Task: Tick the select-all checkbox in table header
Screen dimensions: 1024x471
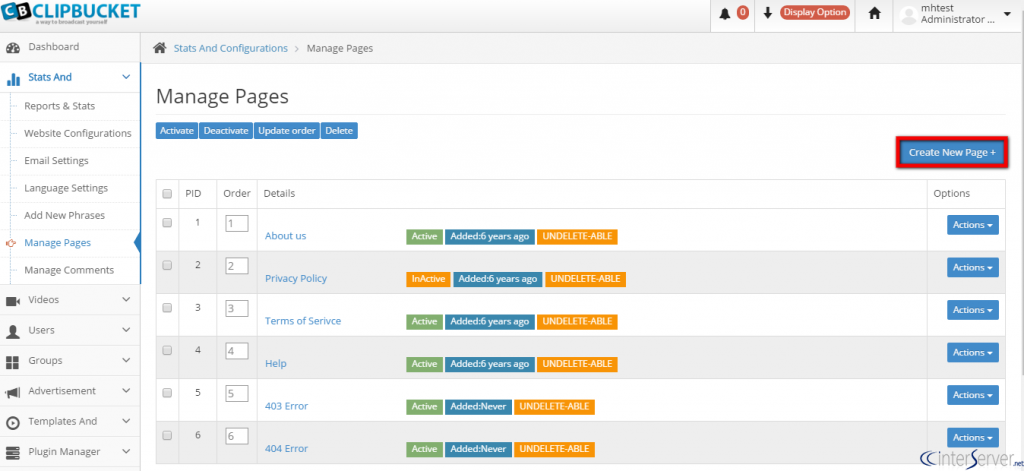Action: (167, 193)
